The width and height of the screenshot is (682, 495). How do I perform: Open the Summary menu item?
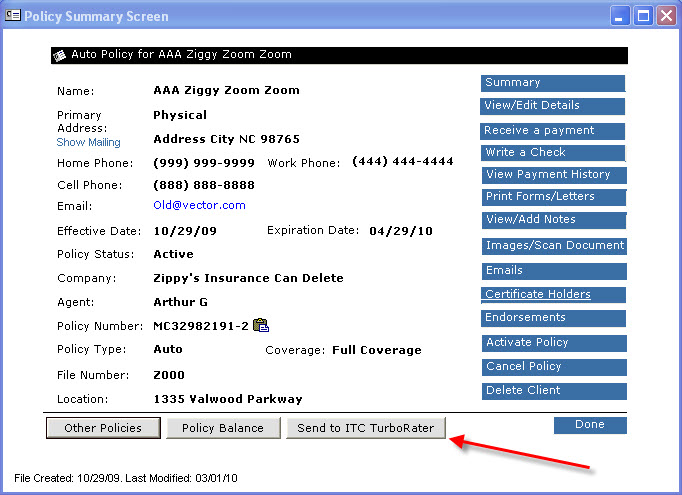(x=552, y=83)
